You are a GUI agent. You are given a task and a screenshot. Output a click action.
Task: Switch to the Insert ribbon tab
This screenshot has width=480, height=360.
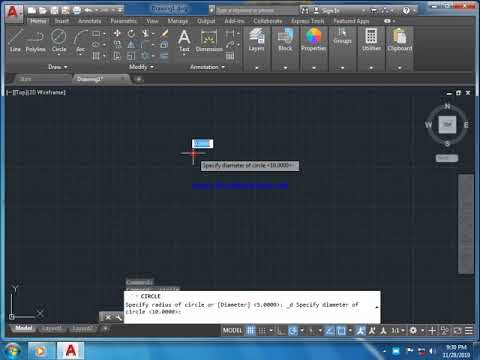(x=62, y=21)
